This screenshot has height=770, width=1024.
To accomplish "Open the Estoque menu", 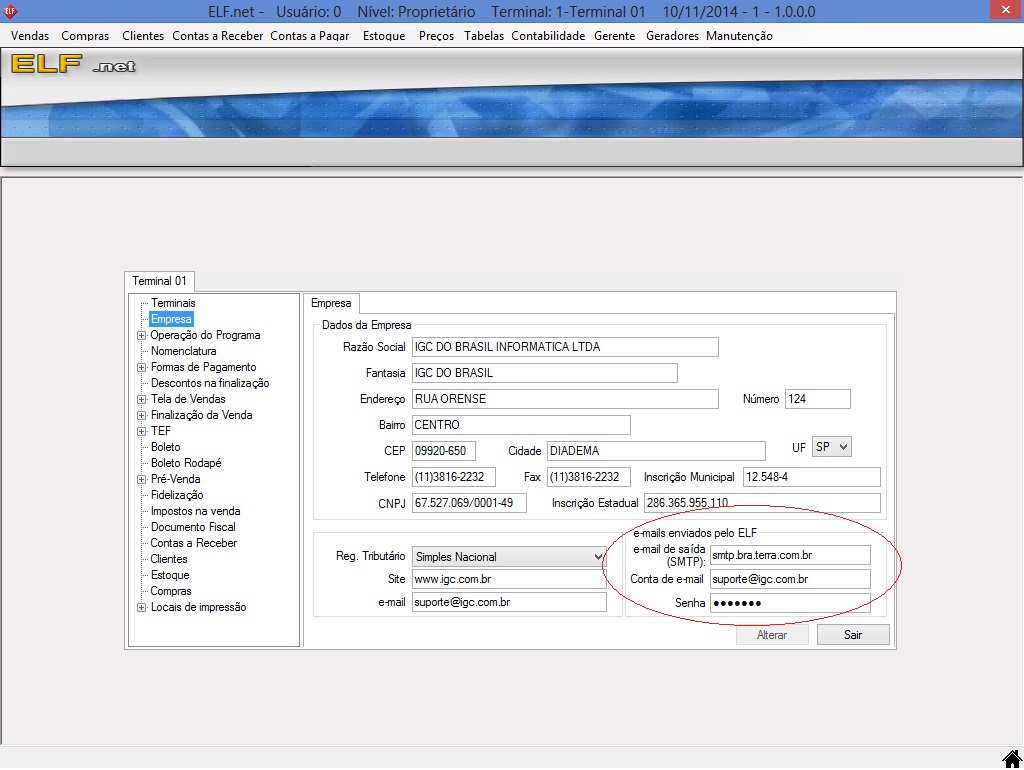I will 384,36.
